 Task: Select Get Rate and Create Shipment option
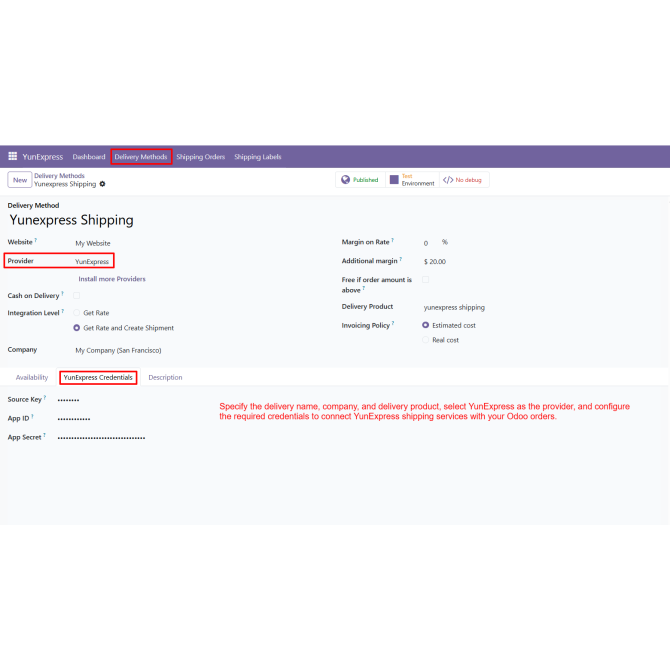(x=76, y=328)
